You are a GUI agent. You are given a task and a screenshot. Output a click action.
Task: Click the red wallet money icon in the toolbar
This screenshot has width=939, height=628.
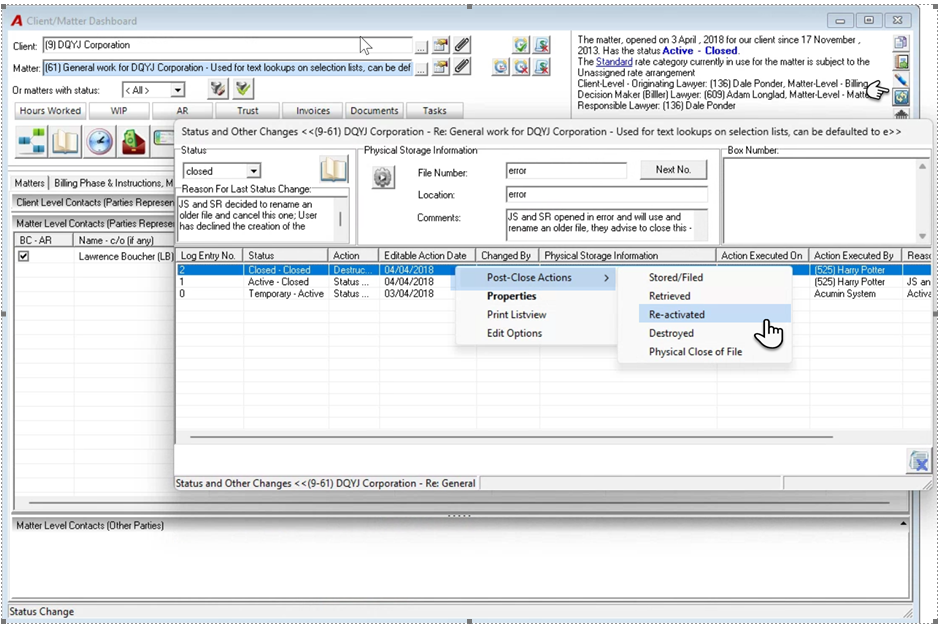pos(134,141)
